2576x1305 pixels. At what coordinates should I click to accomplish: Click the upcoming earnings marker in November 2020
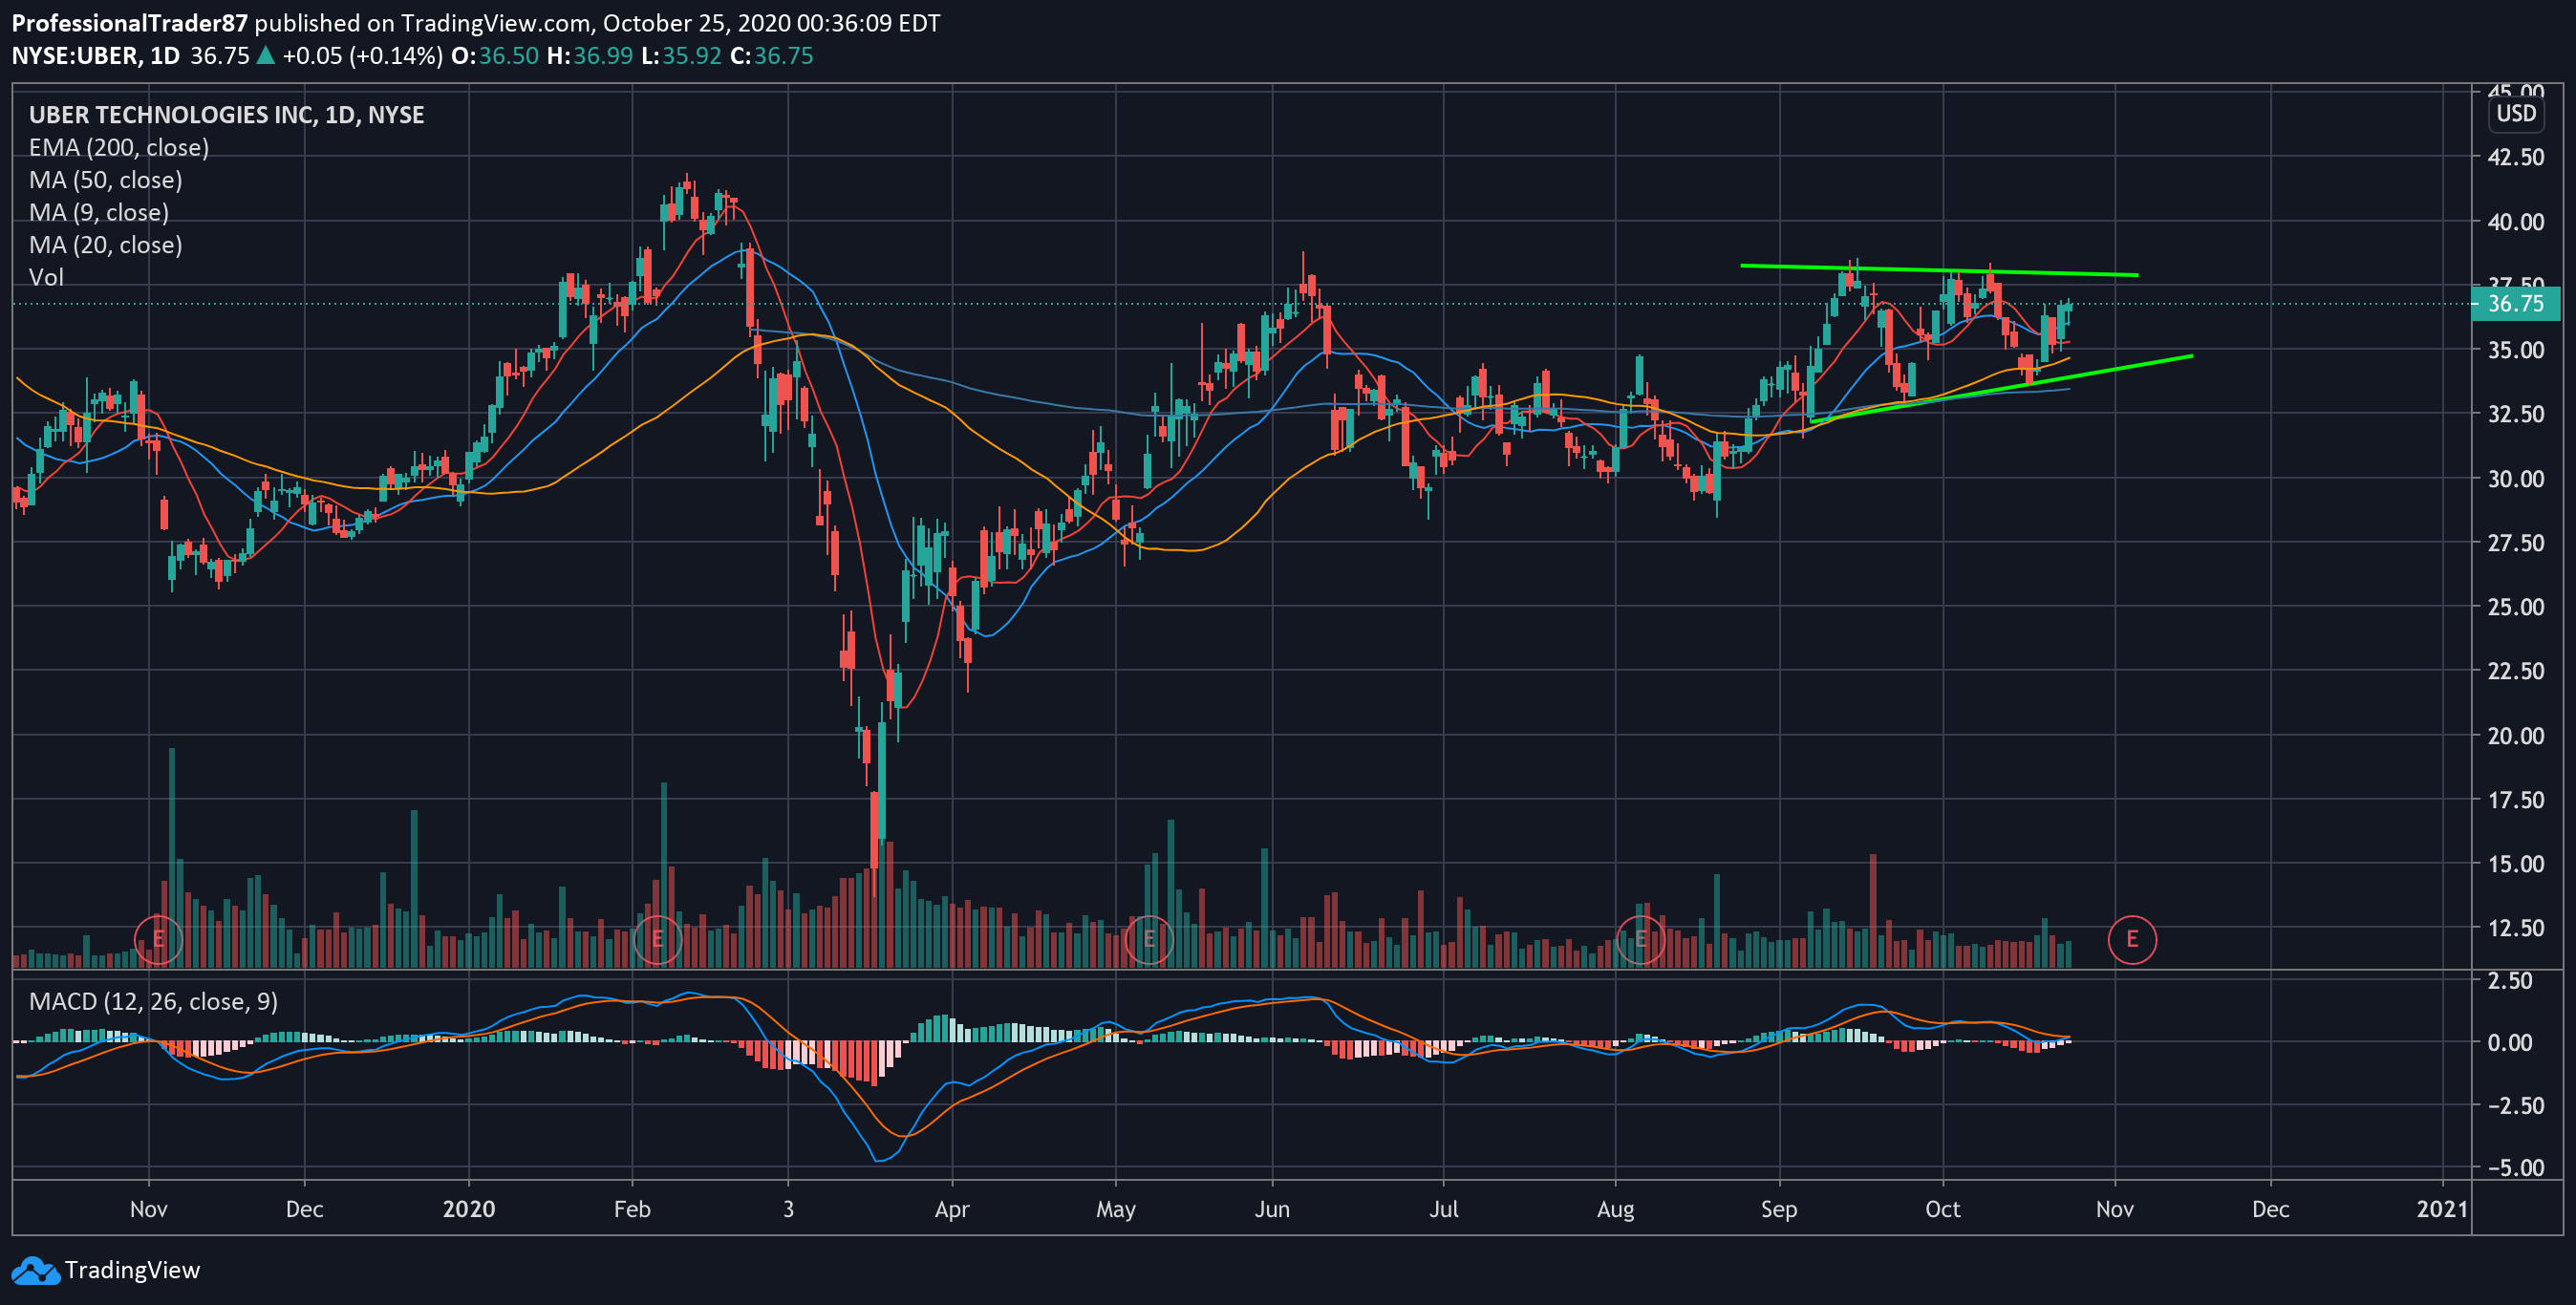tap(2132, 939)
